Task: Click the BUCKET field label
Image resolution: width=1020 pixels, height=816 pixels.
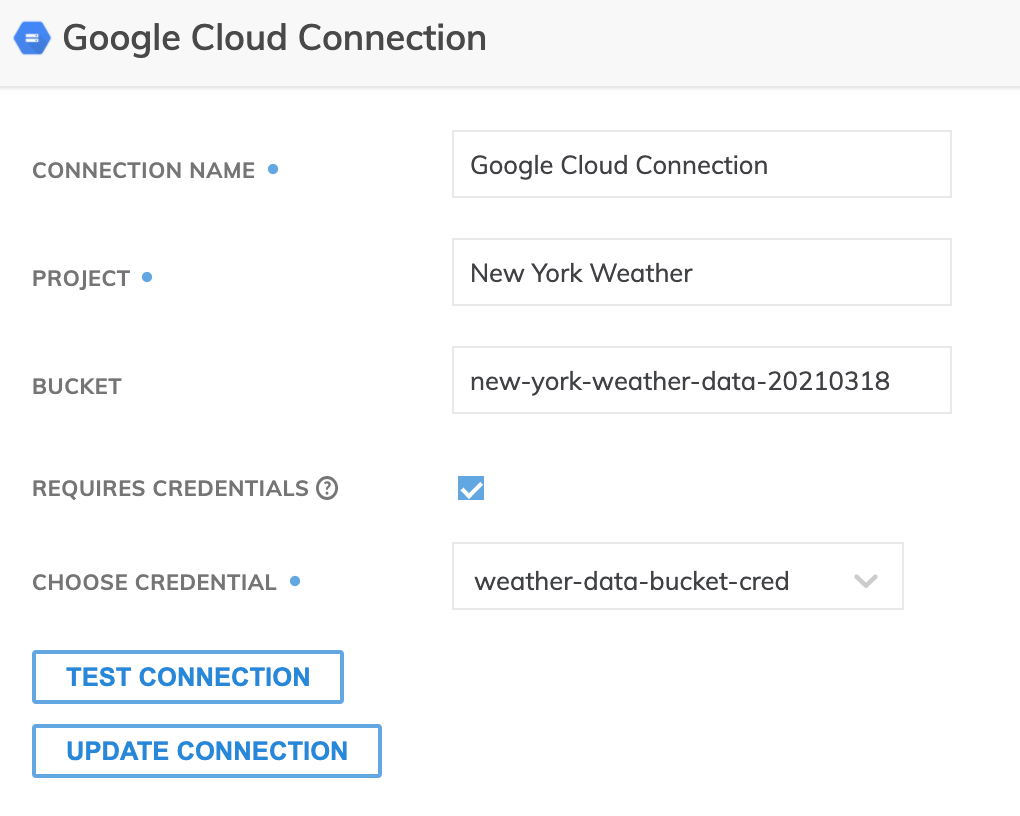Action: (x=77, y=387)
